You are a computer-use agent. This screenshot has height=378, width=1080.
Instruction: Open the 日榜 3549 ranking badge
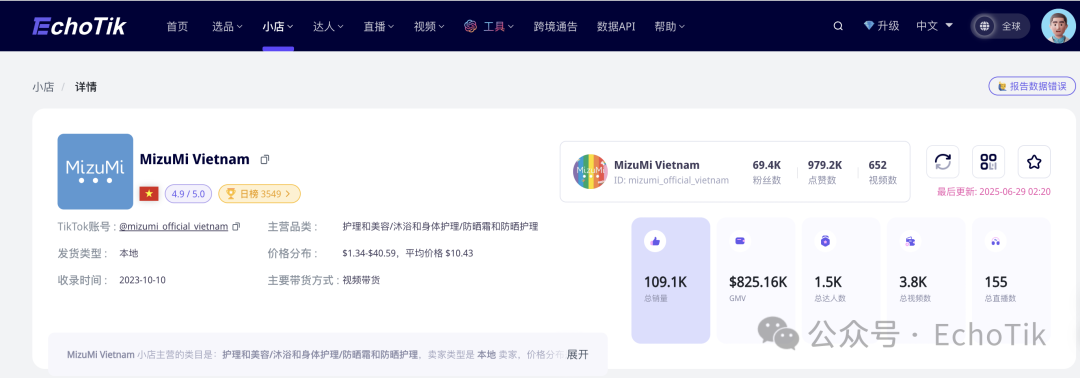[260, 193]
